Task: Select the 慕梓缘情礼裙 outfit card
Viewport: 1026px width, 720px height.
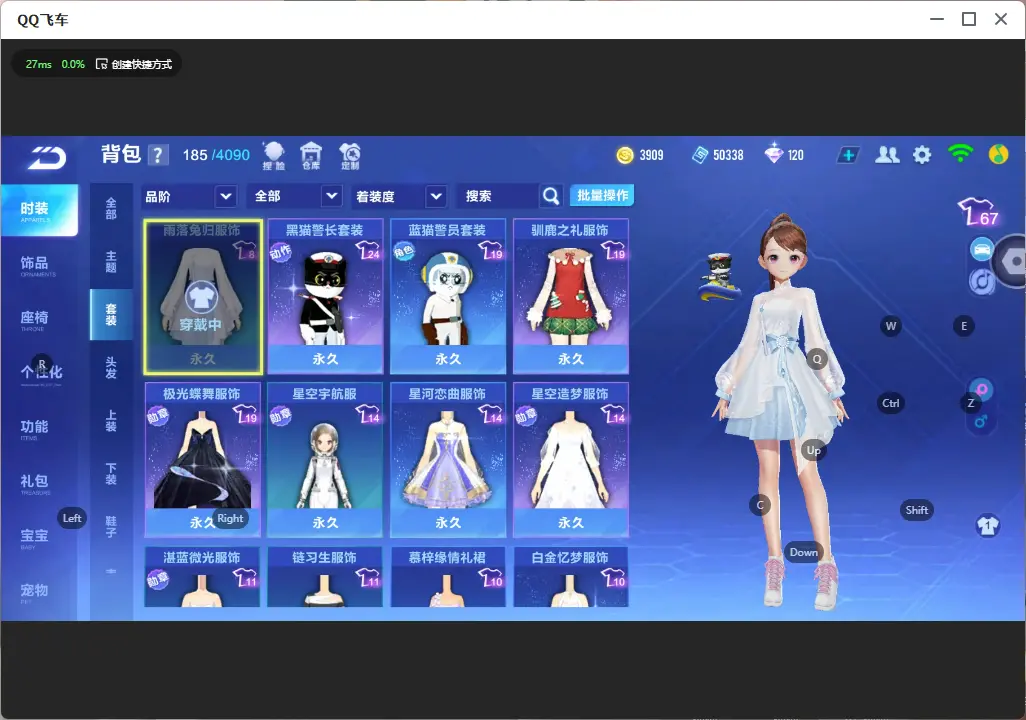Action: click(448, 577)
